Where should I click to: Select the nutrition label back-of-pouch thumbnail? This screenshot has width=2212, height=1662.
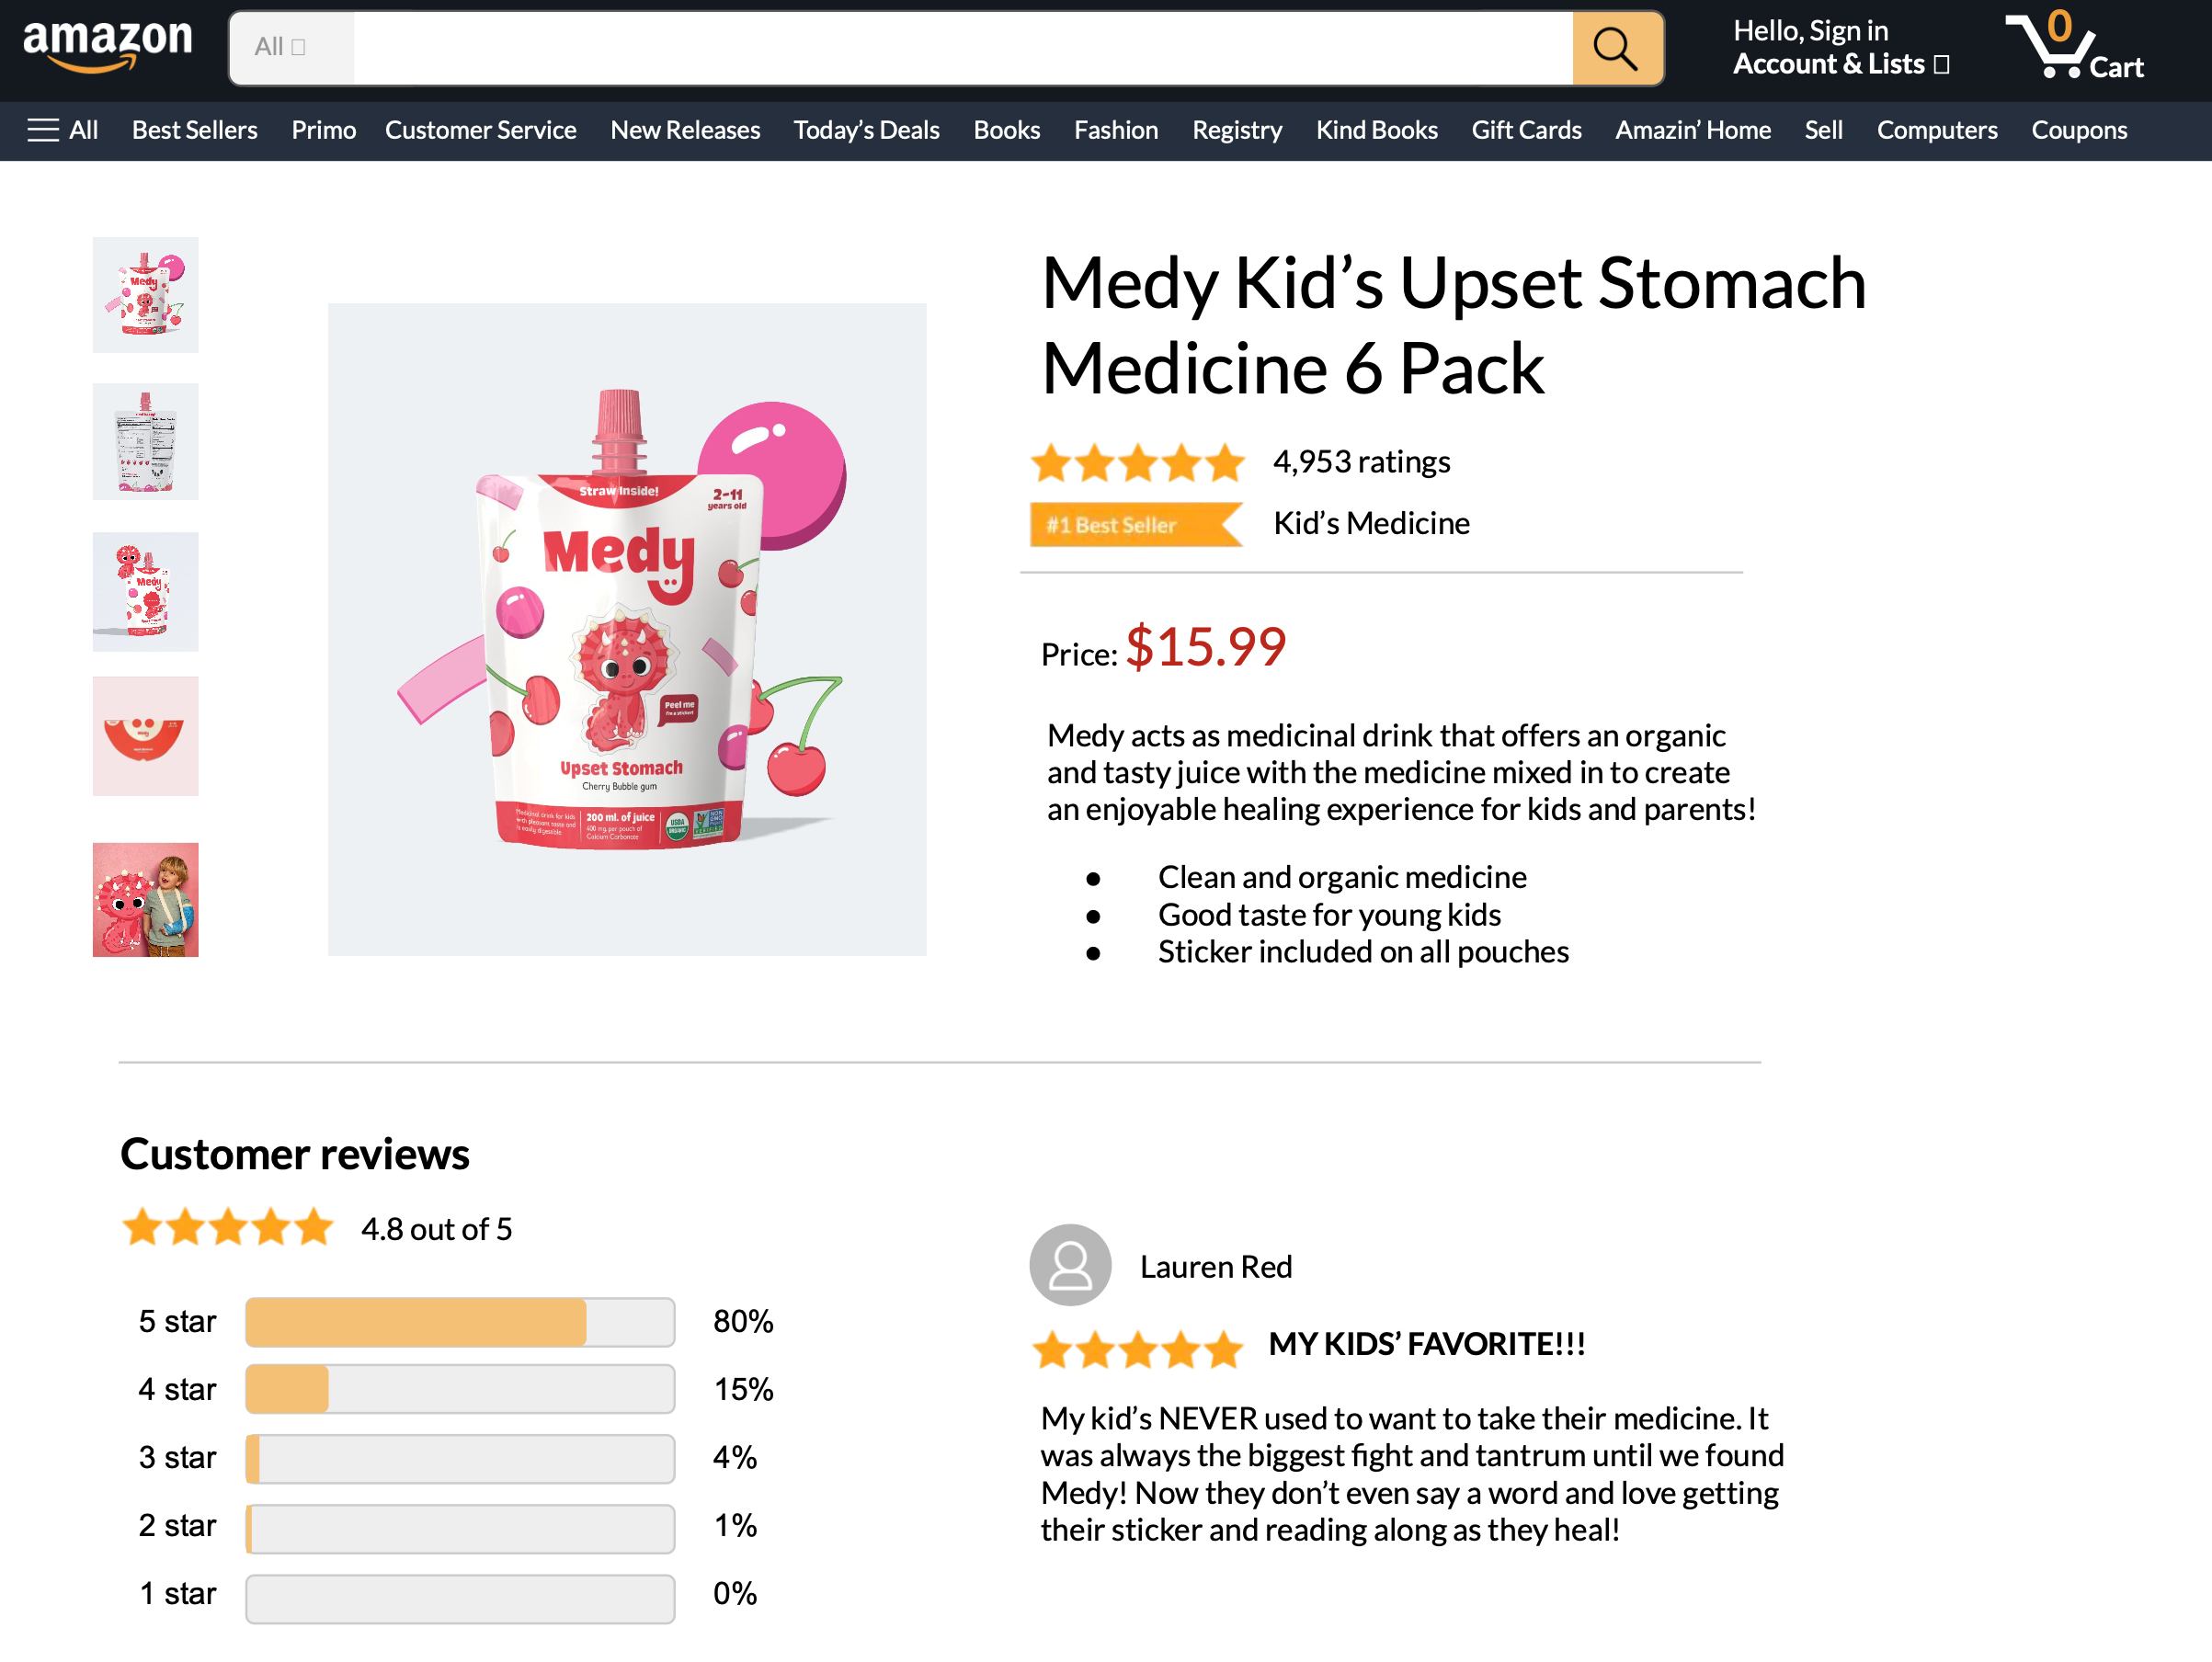145,442
